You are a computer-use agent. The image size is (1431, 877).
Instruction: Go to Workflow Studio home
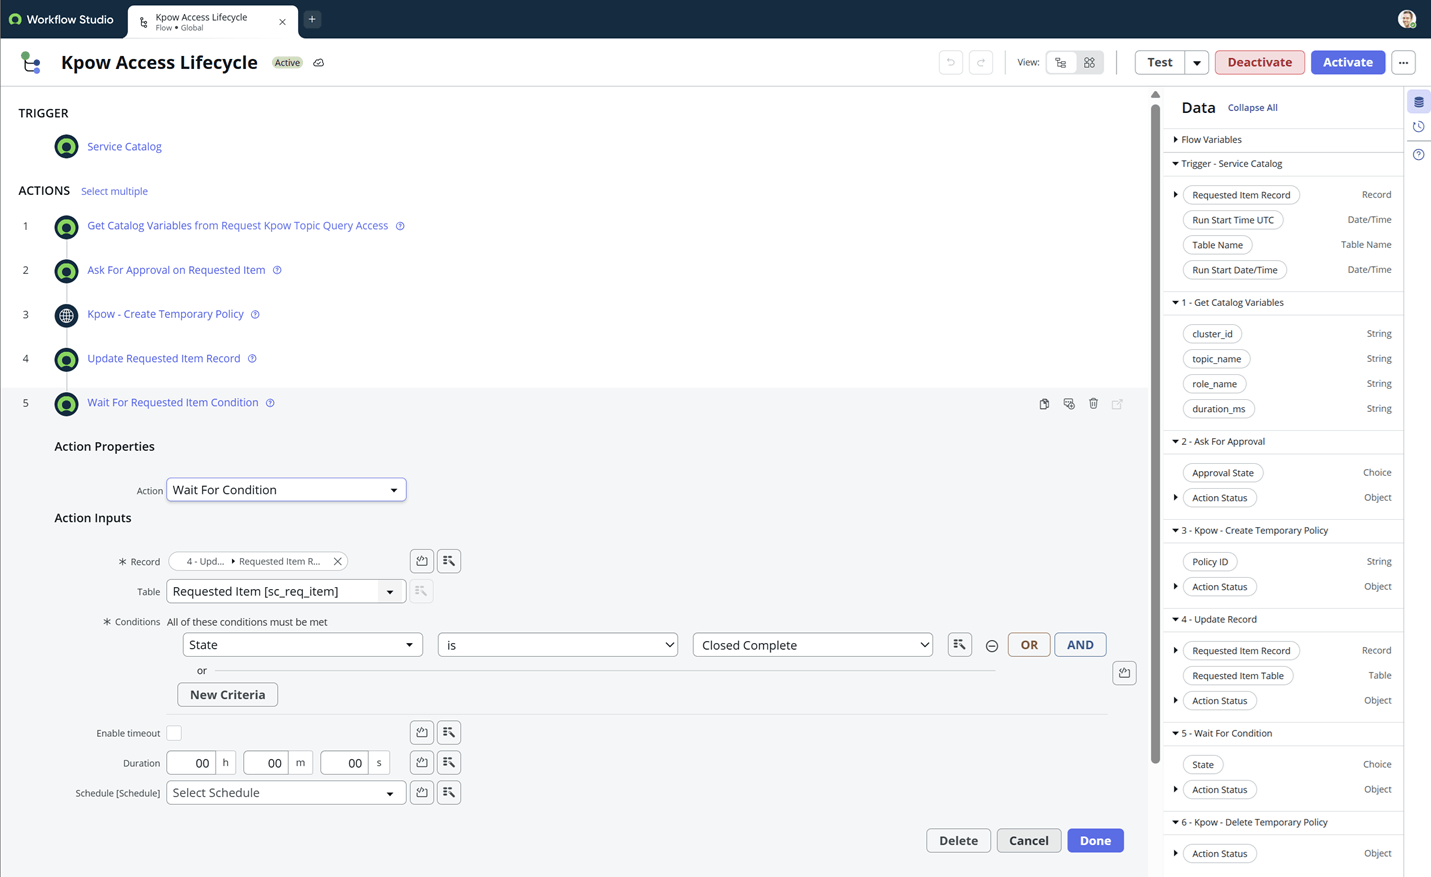coord(62,19)
